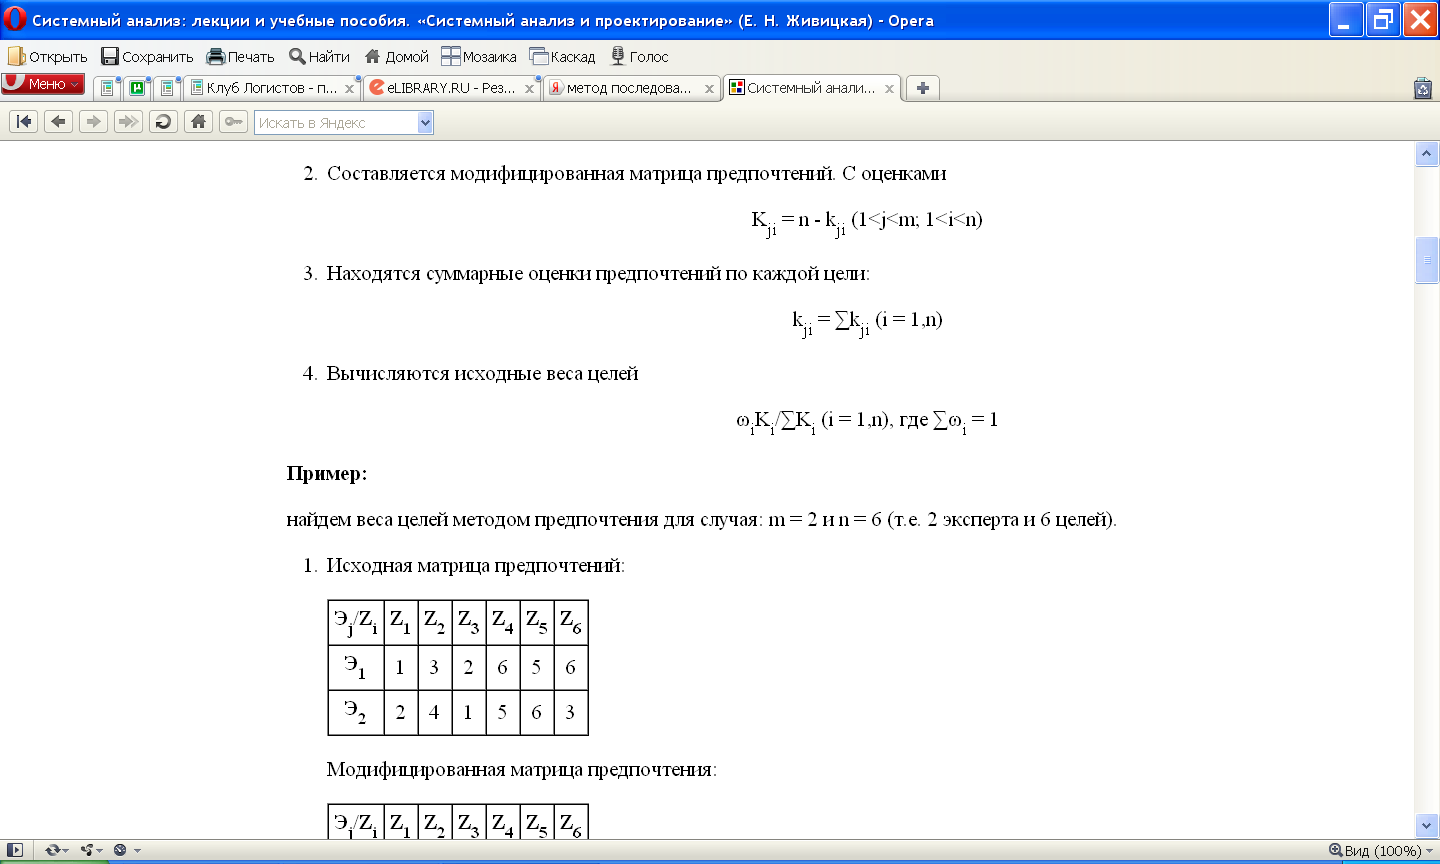Viewport: 1440px width, 864px height.
Task: Expand the Yandex search engine dropdown
Action: (425, 123)
